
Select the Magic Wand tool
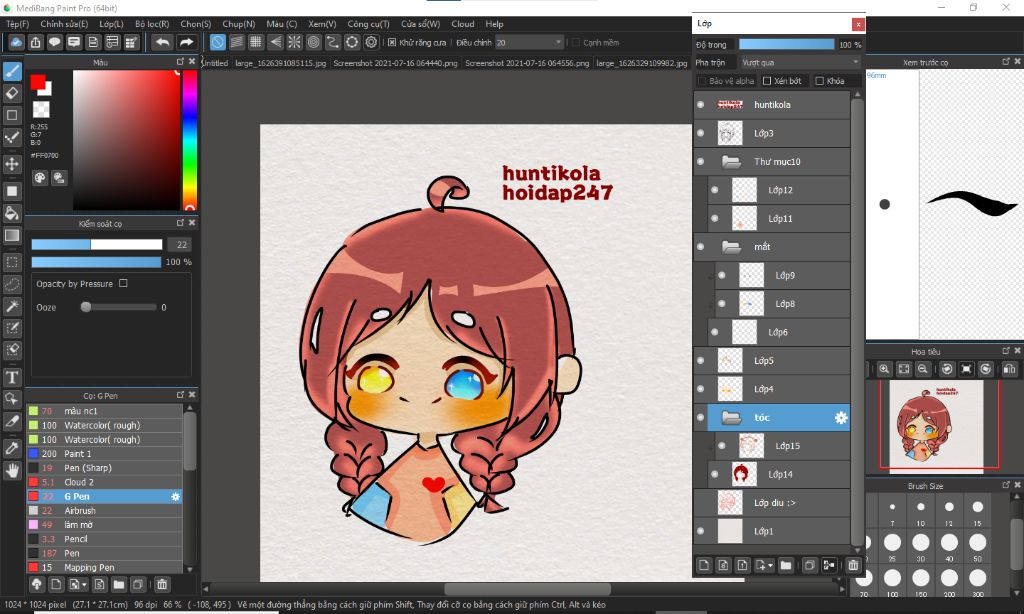[12, 306]
